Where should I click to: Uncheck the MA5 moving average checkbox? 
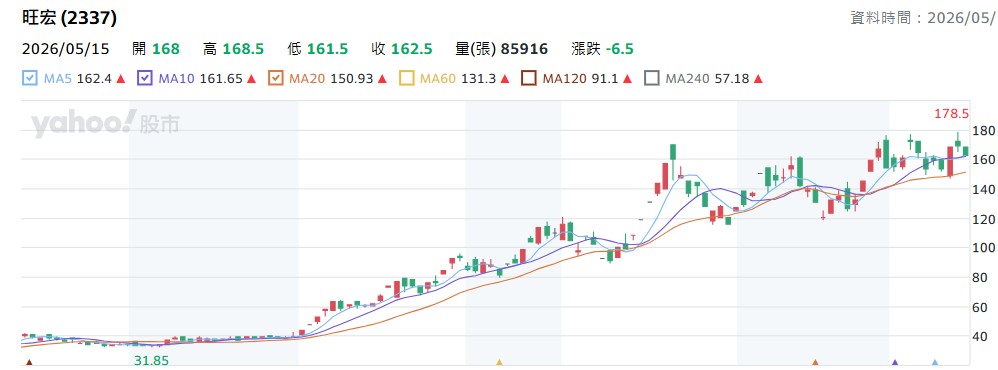(x=29, y=79)
